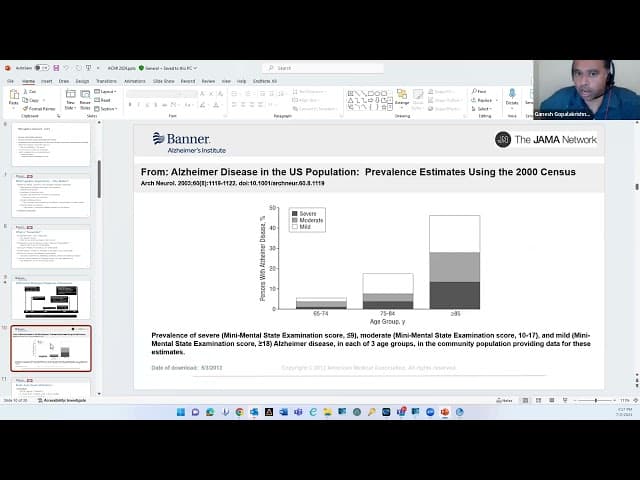640x480 pixels.
Task: Click the Arrange icon in Drawing group
Action: pyautogui.click(x=402, y=98)
